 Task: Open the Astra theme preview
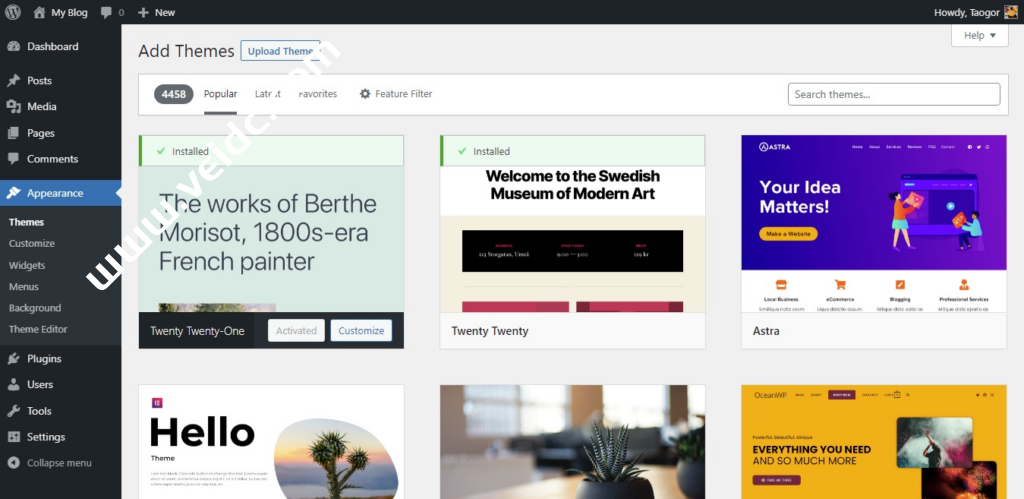(x=874, y=223)
